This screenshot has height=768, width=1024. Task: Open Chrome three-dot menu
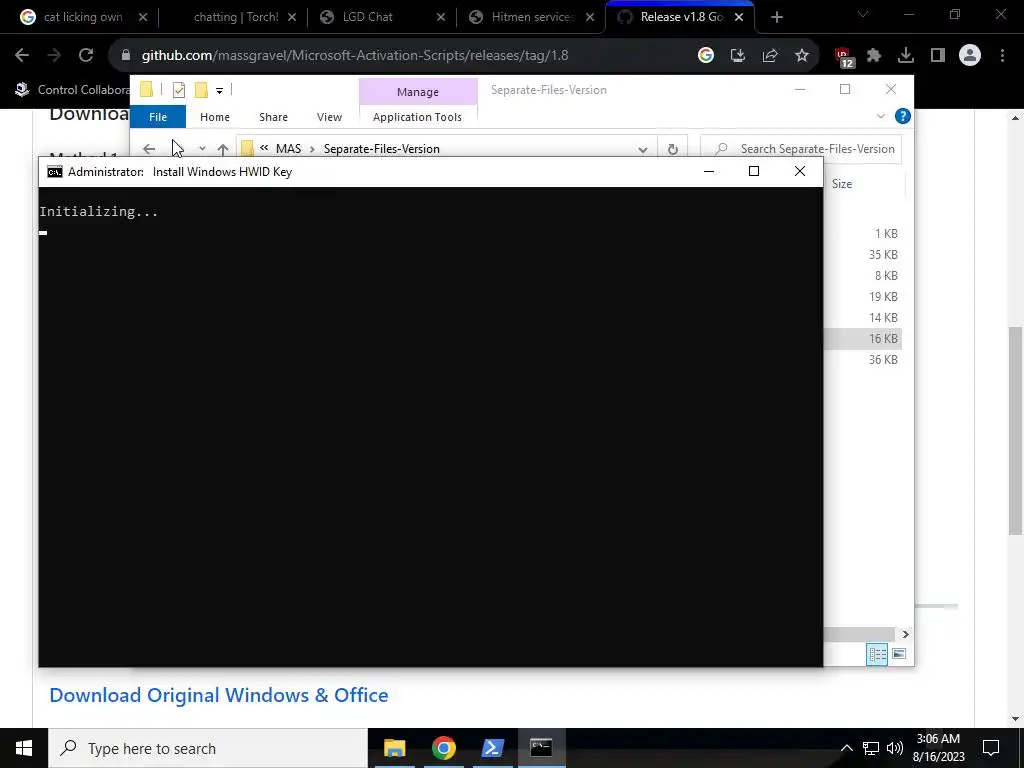(x=1002, y=56)
